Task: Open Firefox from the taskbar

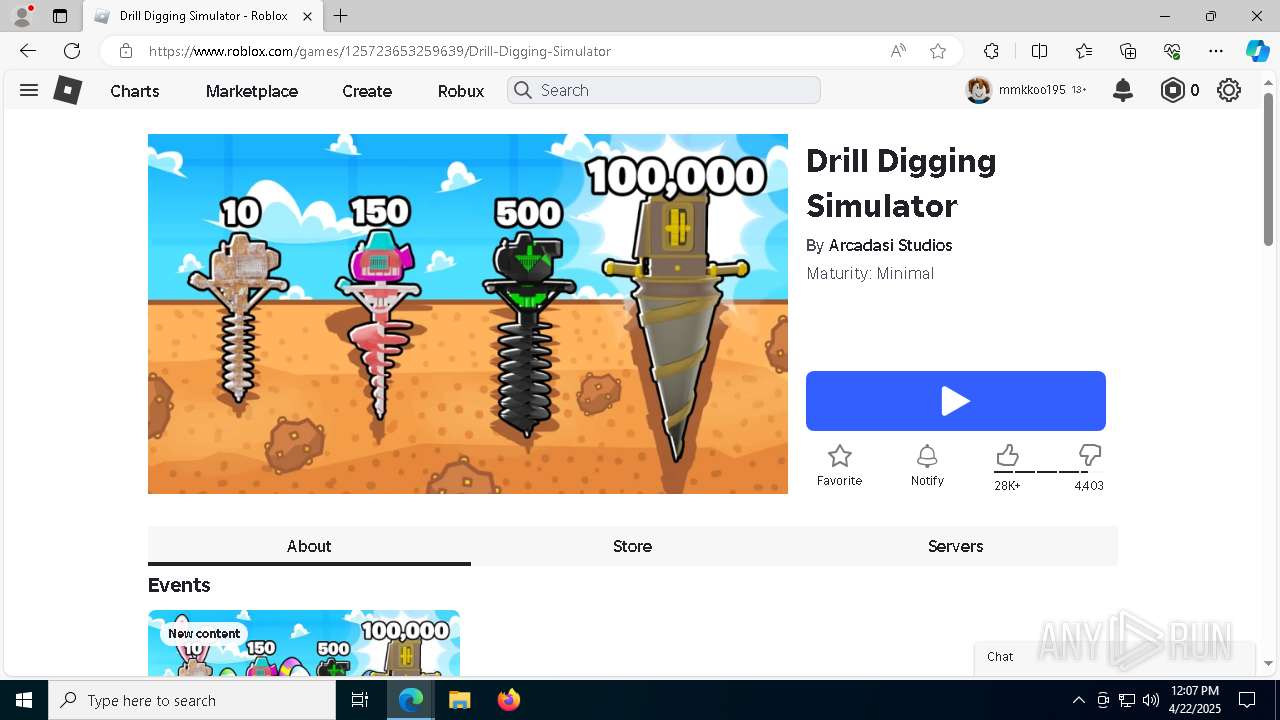Action: pyautogui.click(x=509, y=700)
